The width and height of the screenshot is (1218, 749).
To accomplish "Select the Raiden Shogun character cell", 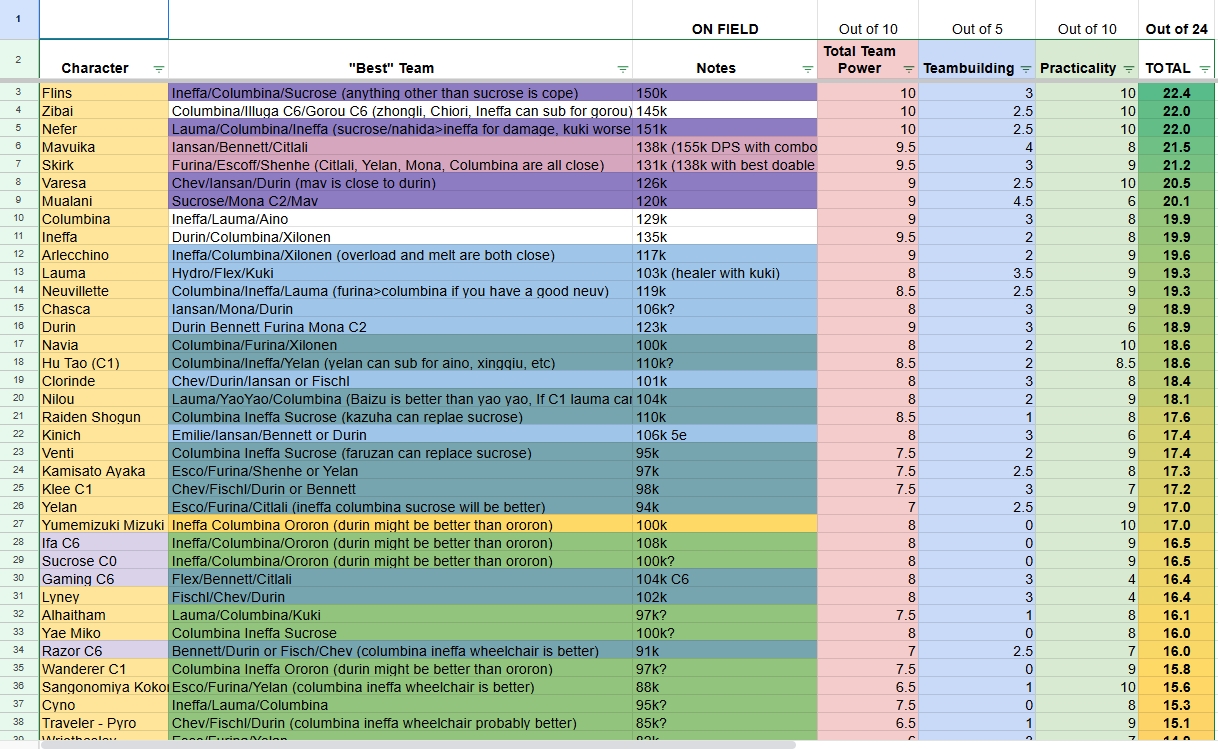I will [104, 417].
